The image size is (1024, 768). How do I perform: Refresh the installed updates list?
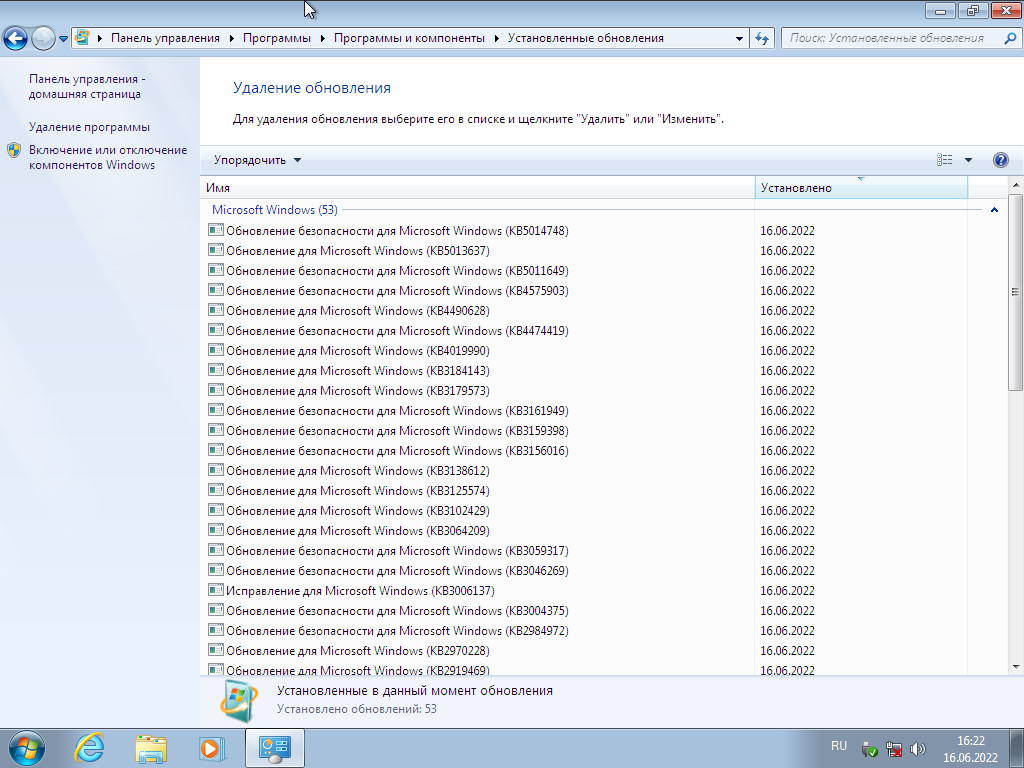762,39
